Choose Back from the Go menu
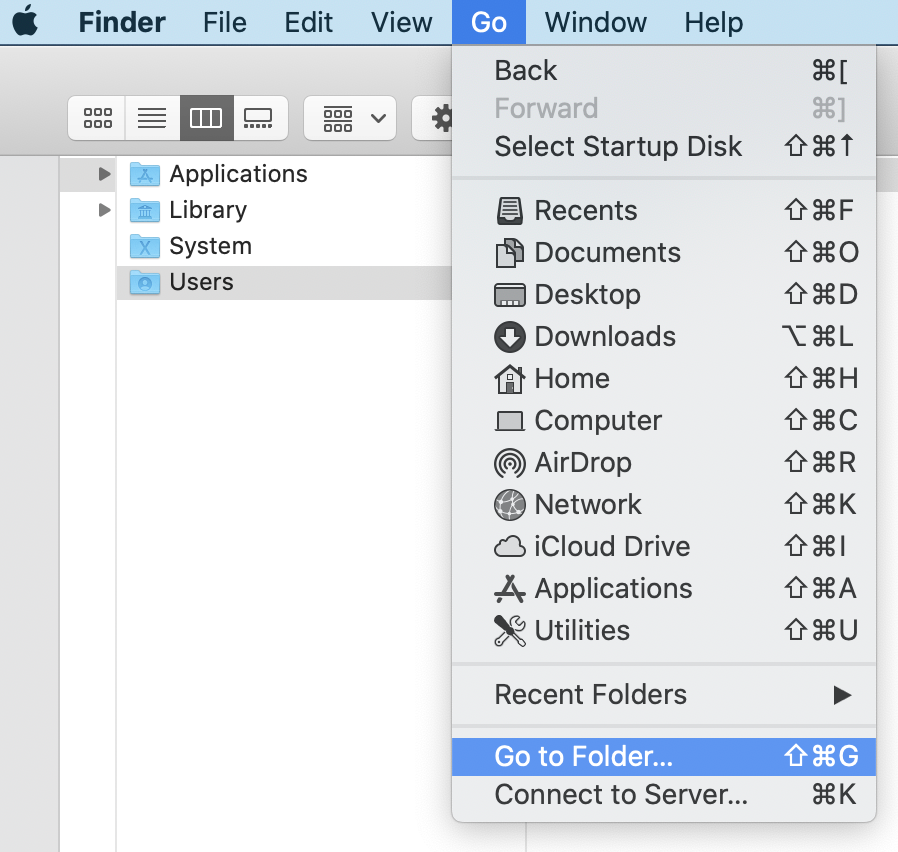This screenshot has height=852, width=898. click(664, 71)
